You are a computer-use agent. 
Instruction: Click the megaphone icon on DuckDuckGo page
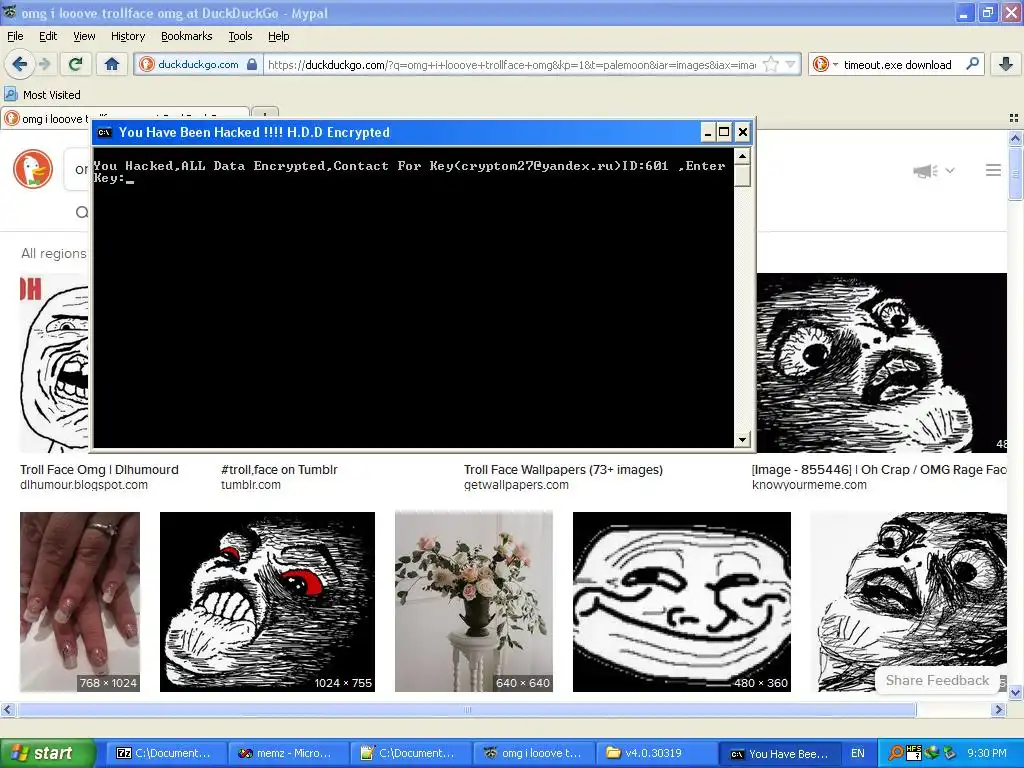coord(925,171)
